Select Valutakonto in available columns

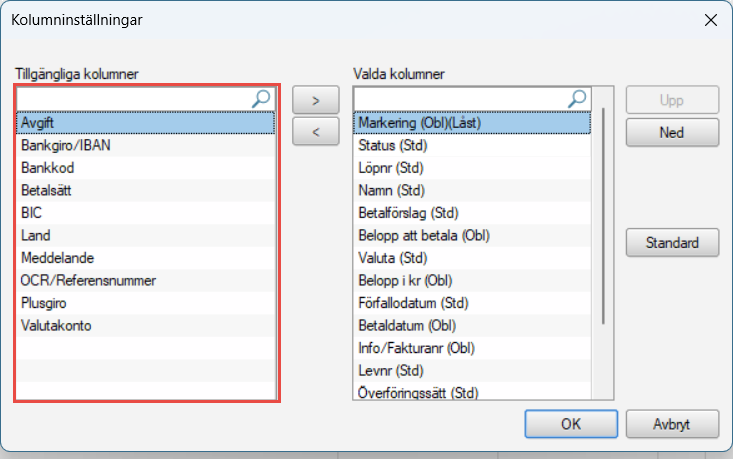146,326
